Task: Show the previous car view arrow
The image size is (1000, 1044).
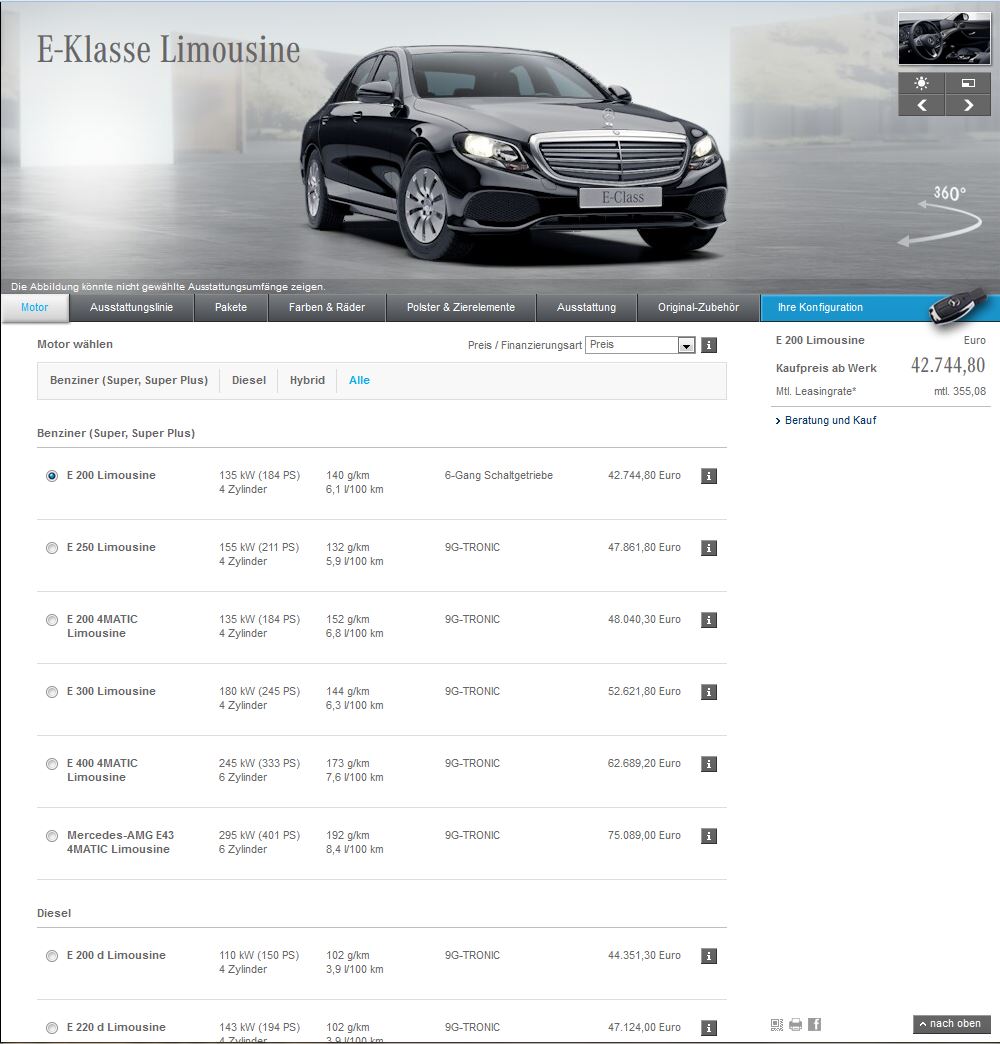Action: point(921,105)
